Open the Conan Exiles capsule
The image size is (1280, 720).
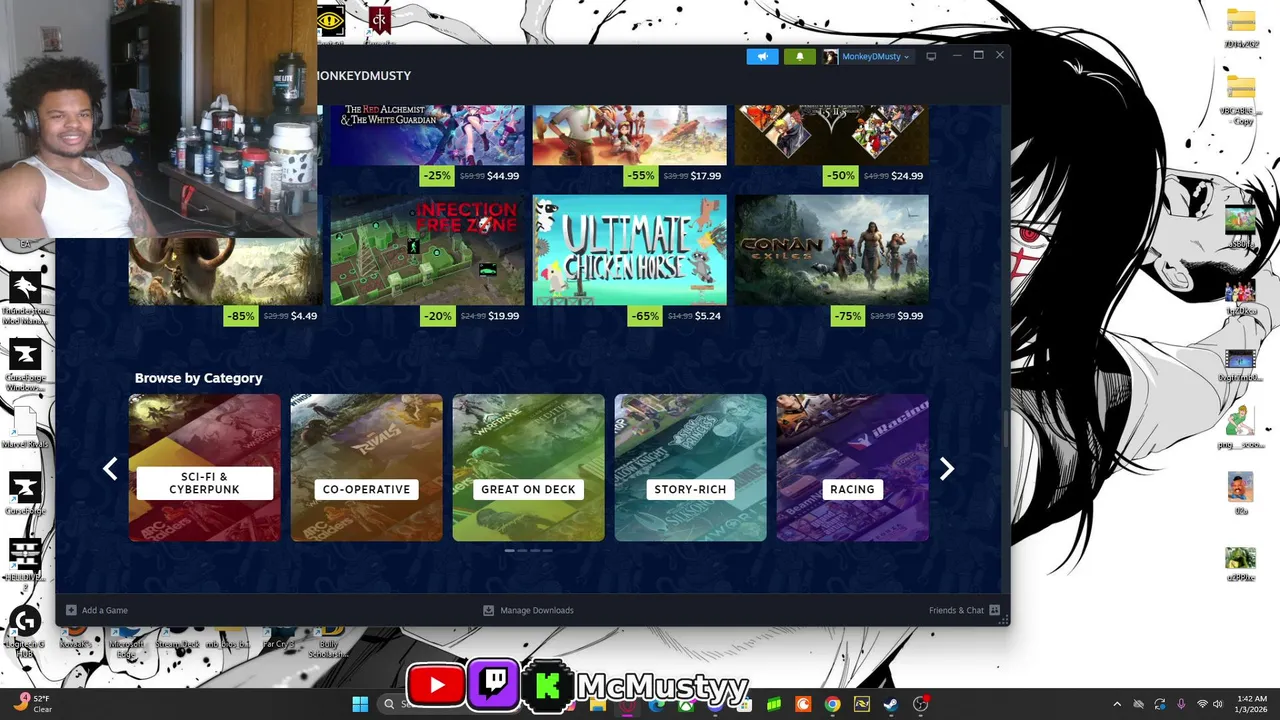(831, 249)
